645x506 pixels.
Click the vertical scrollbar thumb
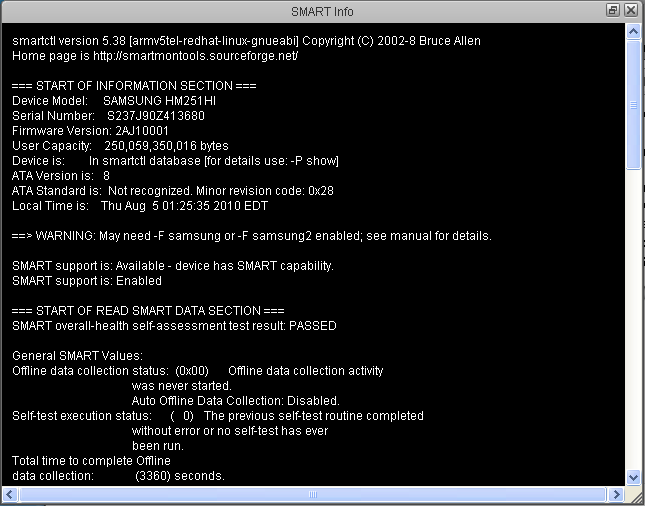(x=632, y=106)
